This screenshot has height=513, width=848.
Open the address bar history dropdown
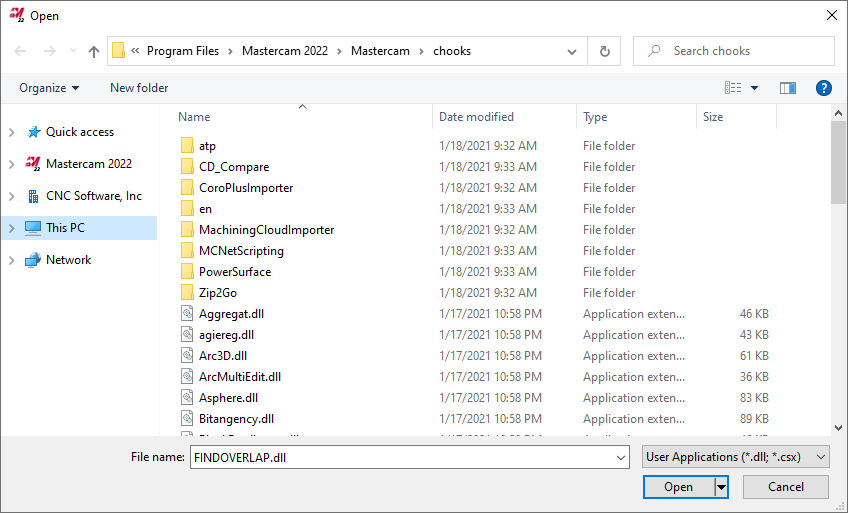[x=572, y=51]
